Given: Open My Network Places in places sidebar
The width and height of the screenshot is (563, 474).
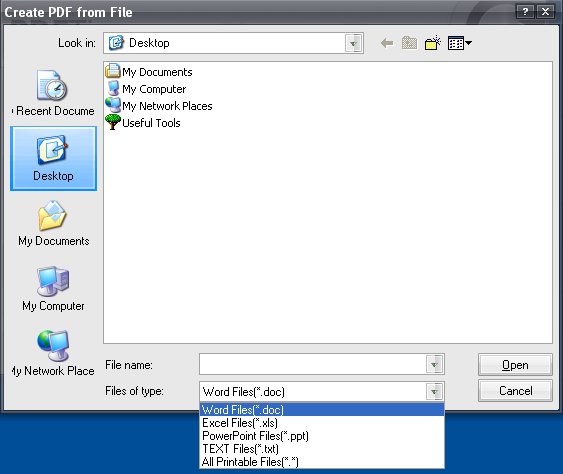Looking at the screenshot, I should click(x=53, y=353).
